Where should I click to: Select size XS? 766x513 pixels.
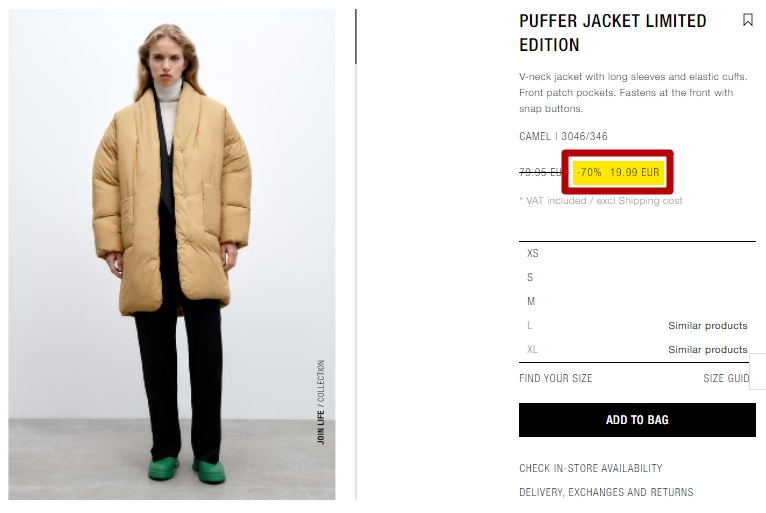[x=637, y=253]
